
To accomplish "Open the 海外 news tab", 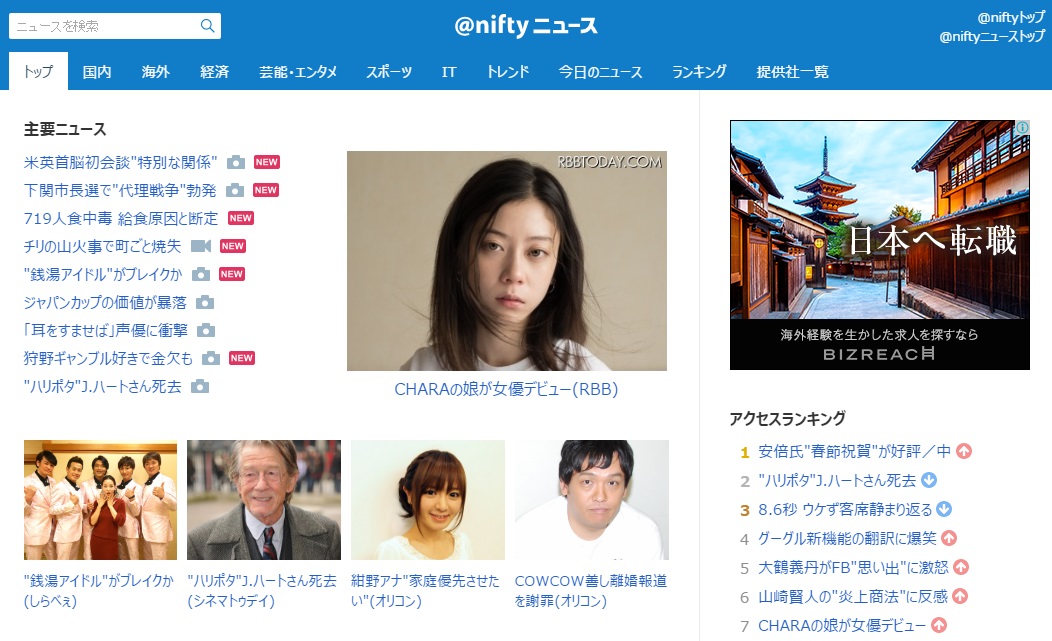I will pyautogui.click(x=156, y=72).
